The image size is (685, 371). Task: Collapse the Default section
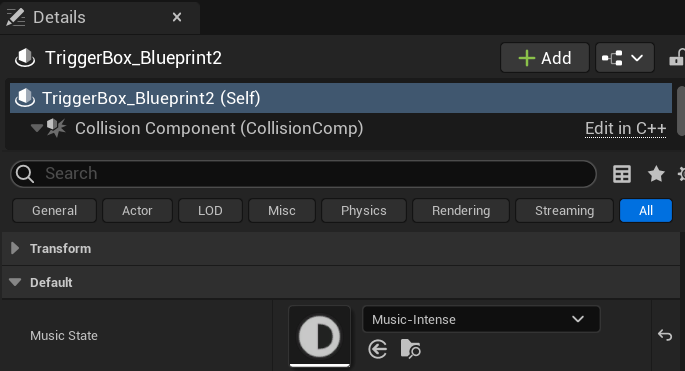point(15,282)
